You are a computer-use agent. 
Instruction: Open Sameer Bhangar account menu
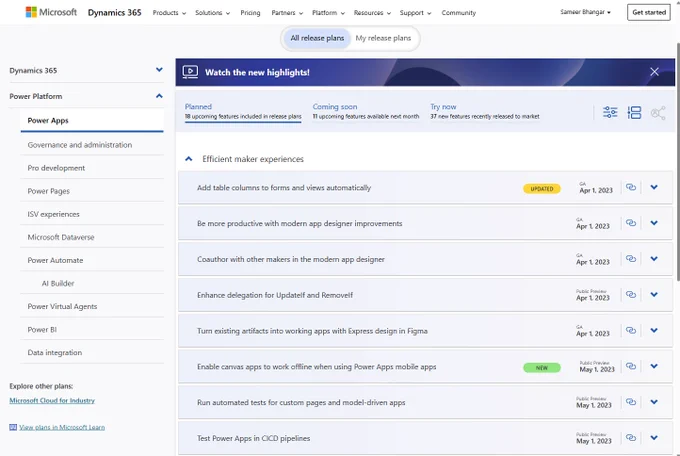tap(585, 12)
